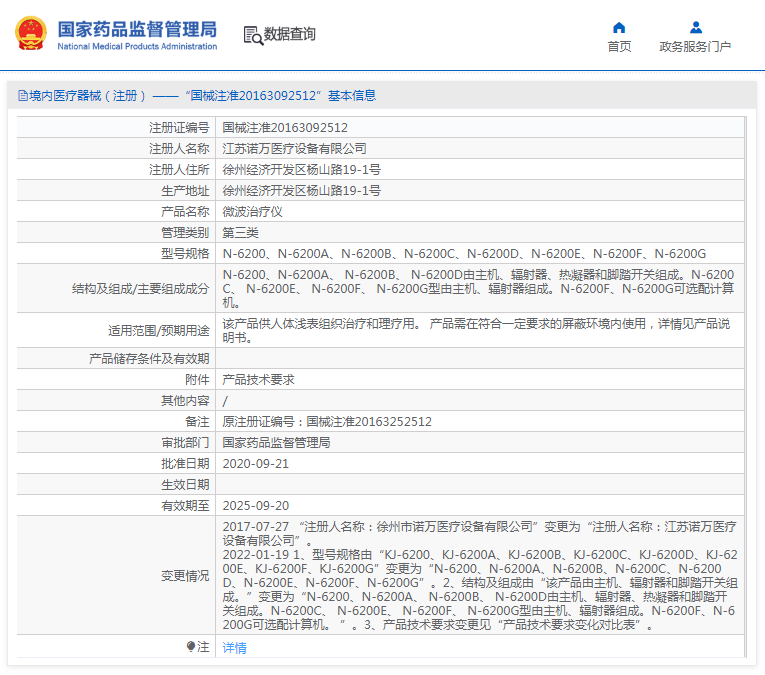This screenshot has height=675, width=765.
Task: Click the 批准日期 row label
Action: click(x=185, y=463)
